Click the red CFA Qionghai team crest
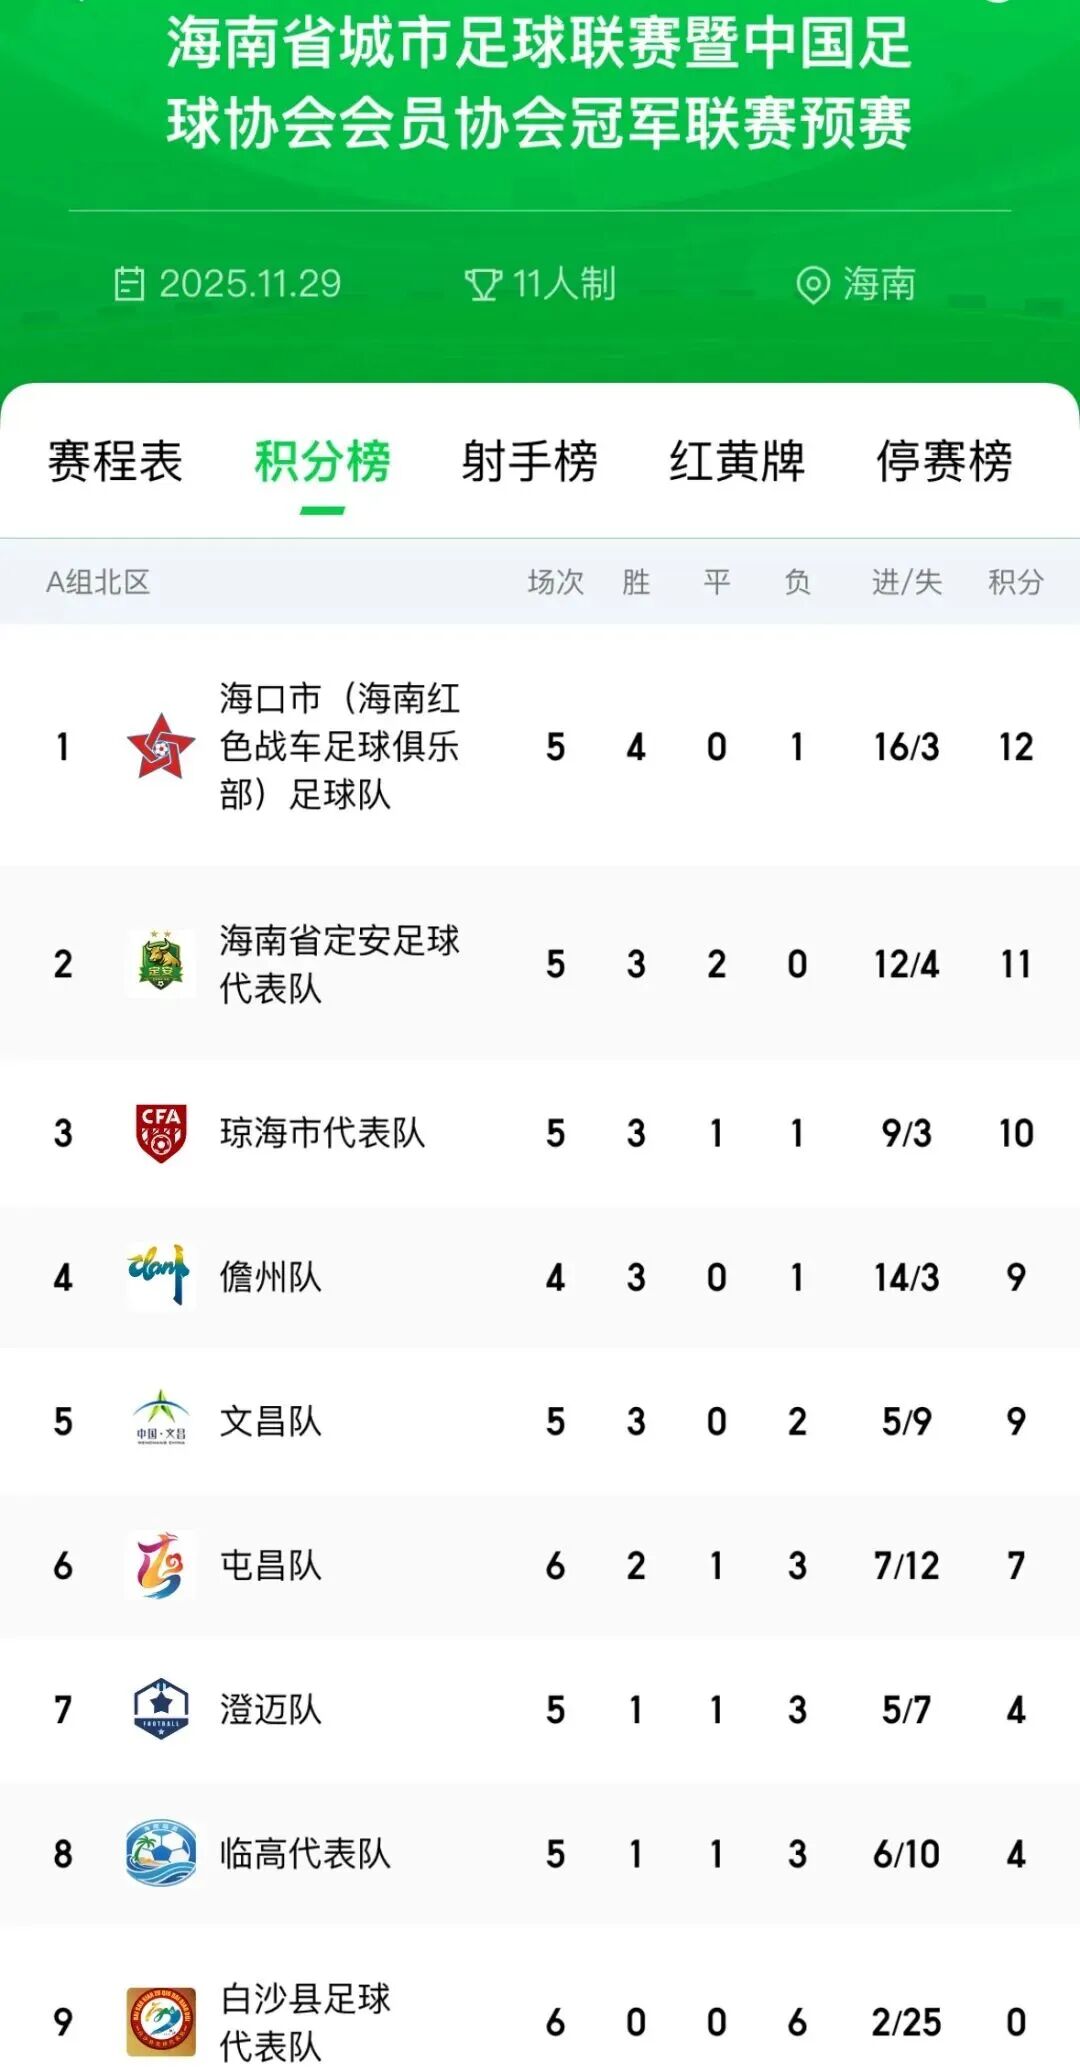1080x2072 pixels. [161, 1133]
